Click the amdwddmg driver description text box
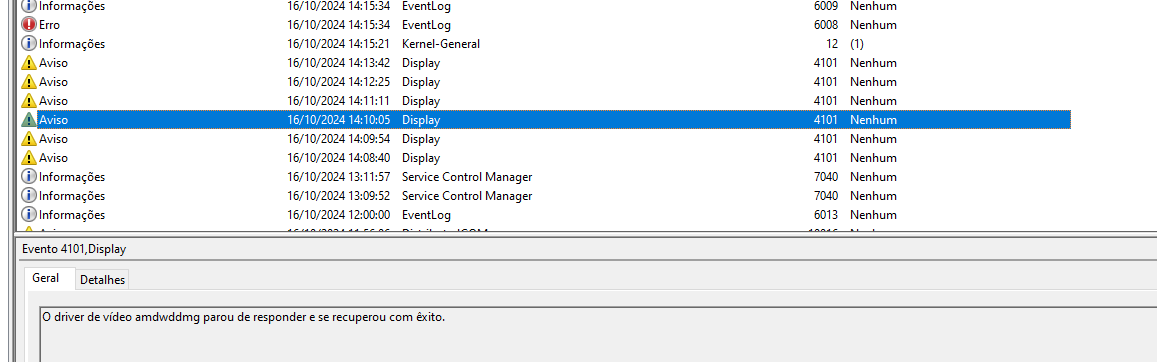 tap(598, 336)
